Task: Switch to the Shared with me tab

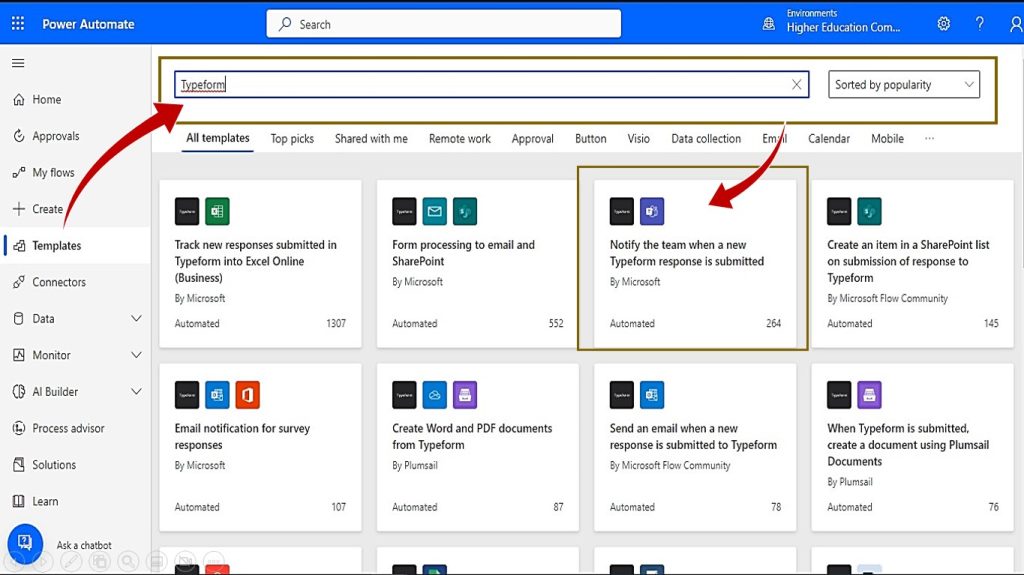Action: tap(371, 139)
